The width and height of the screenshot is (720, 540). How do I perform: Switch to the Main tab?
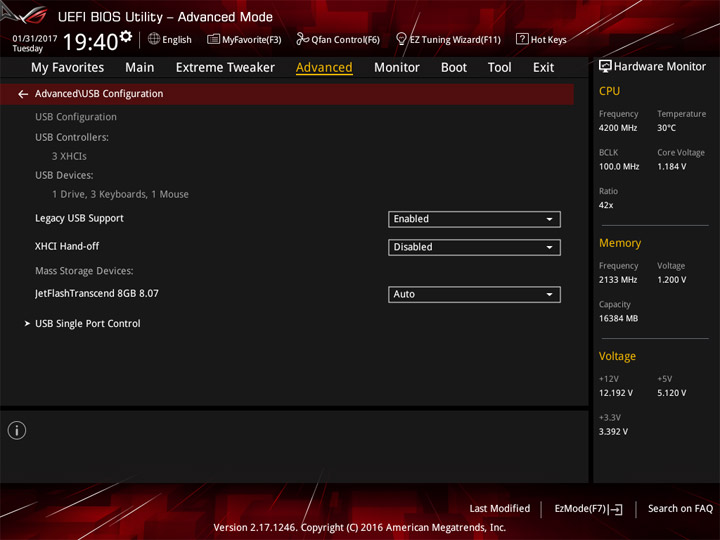[140, 68]
